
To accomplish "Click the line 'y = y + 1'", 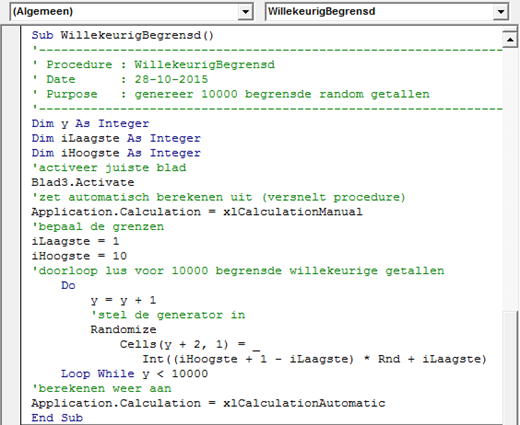I will click(123, 300).
